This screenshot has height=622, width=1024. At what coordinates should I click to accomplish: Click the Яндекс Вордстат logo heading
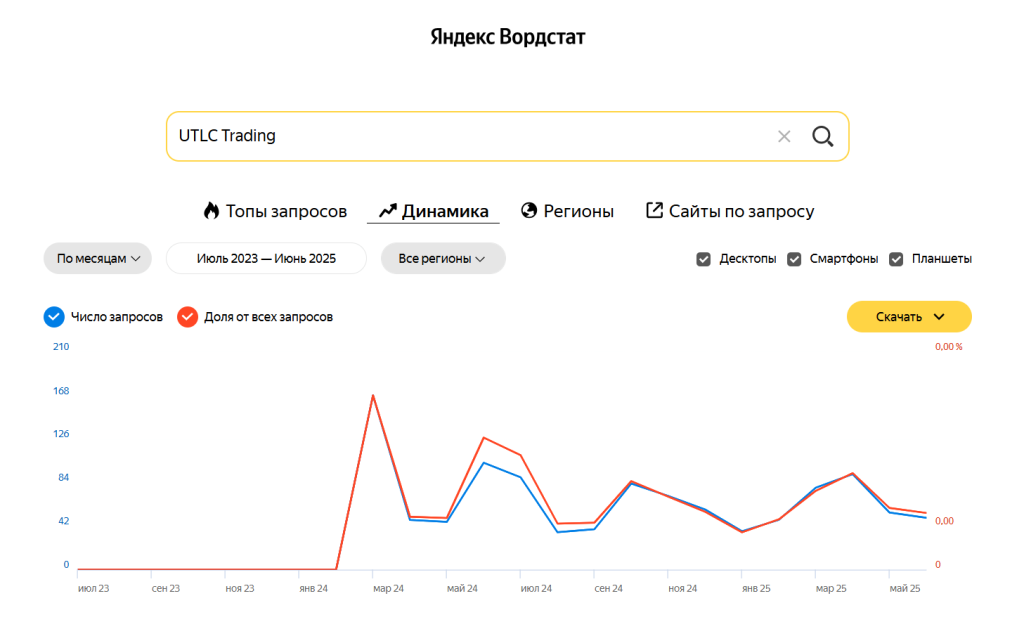(x=507, y=37)
